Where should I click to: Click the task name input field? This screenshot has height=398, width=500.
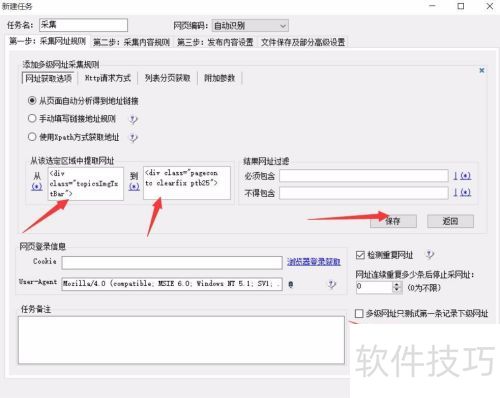pos(83,25)
